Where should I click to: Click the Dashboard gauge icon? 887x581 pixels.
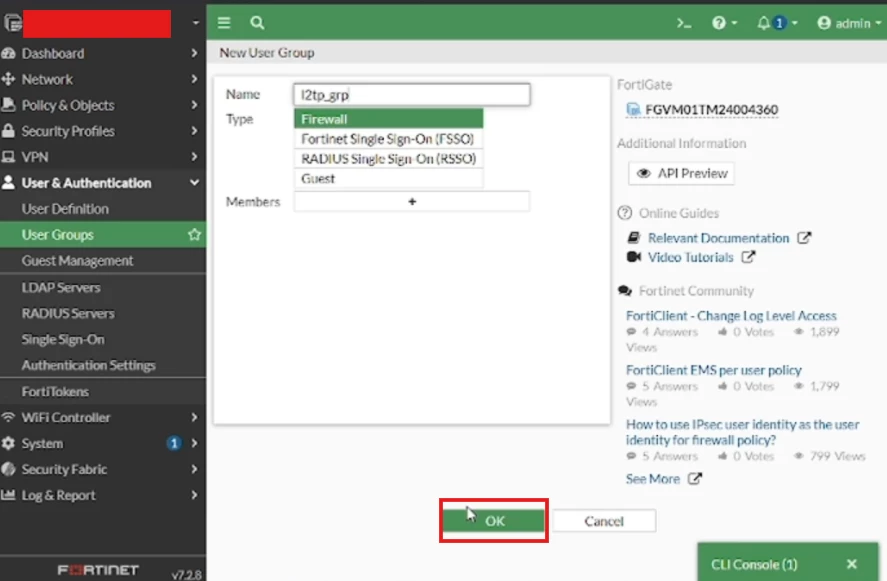coord(8,53)
